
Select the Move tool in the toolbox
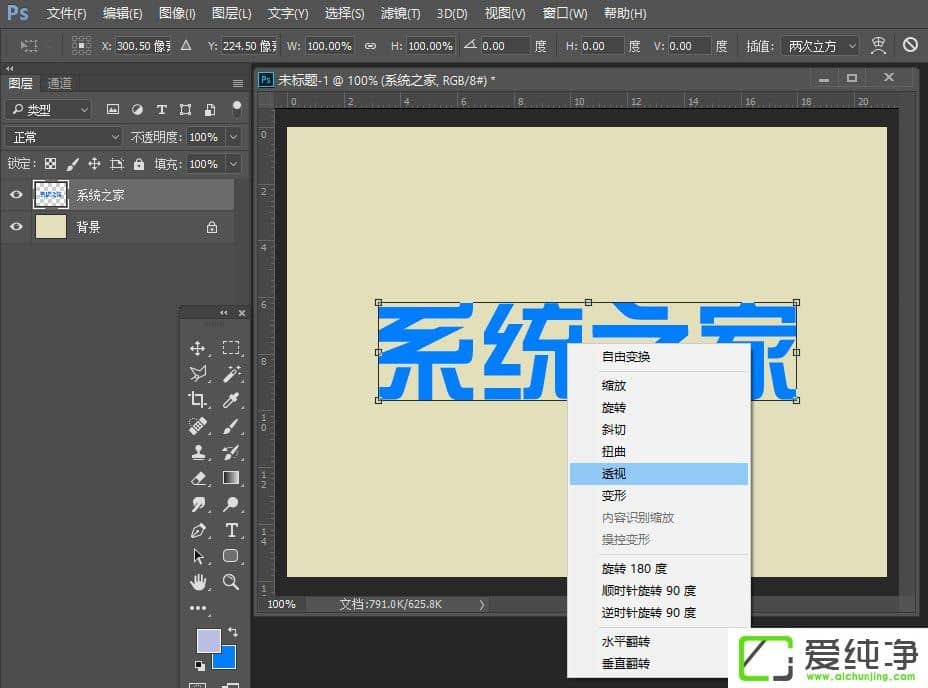pyautogui.click(x=198, y=348)
